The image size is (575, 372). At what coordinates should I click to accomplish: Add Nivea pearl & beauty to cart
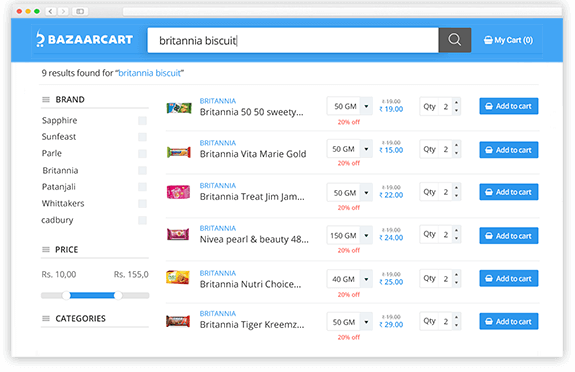[509, 236]
